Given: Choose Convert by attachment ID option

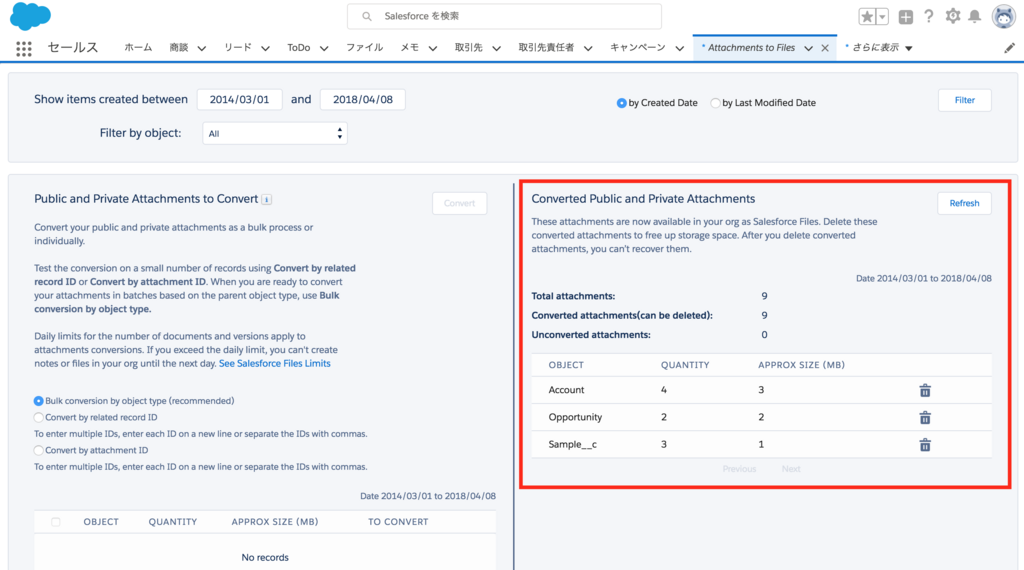Looking at the screenshot, I should (39, 451).
